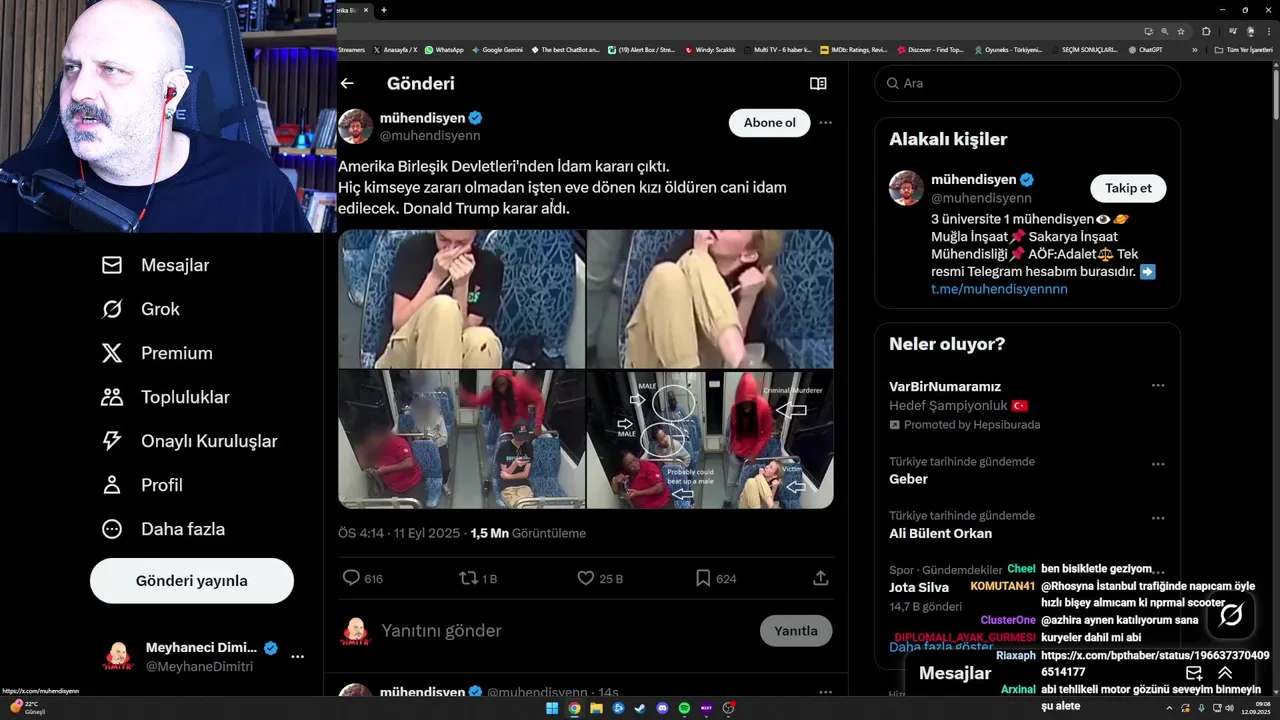
Task: Open options for Geber trend
Action: click(1158, 465)
